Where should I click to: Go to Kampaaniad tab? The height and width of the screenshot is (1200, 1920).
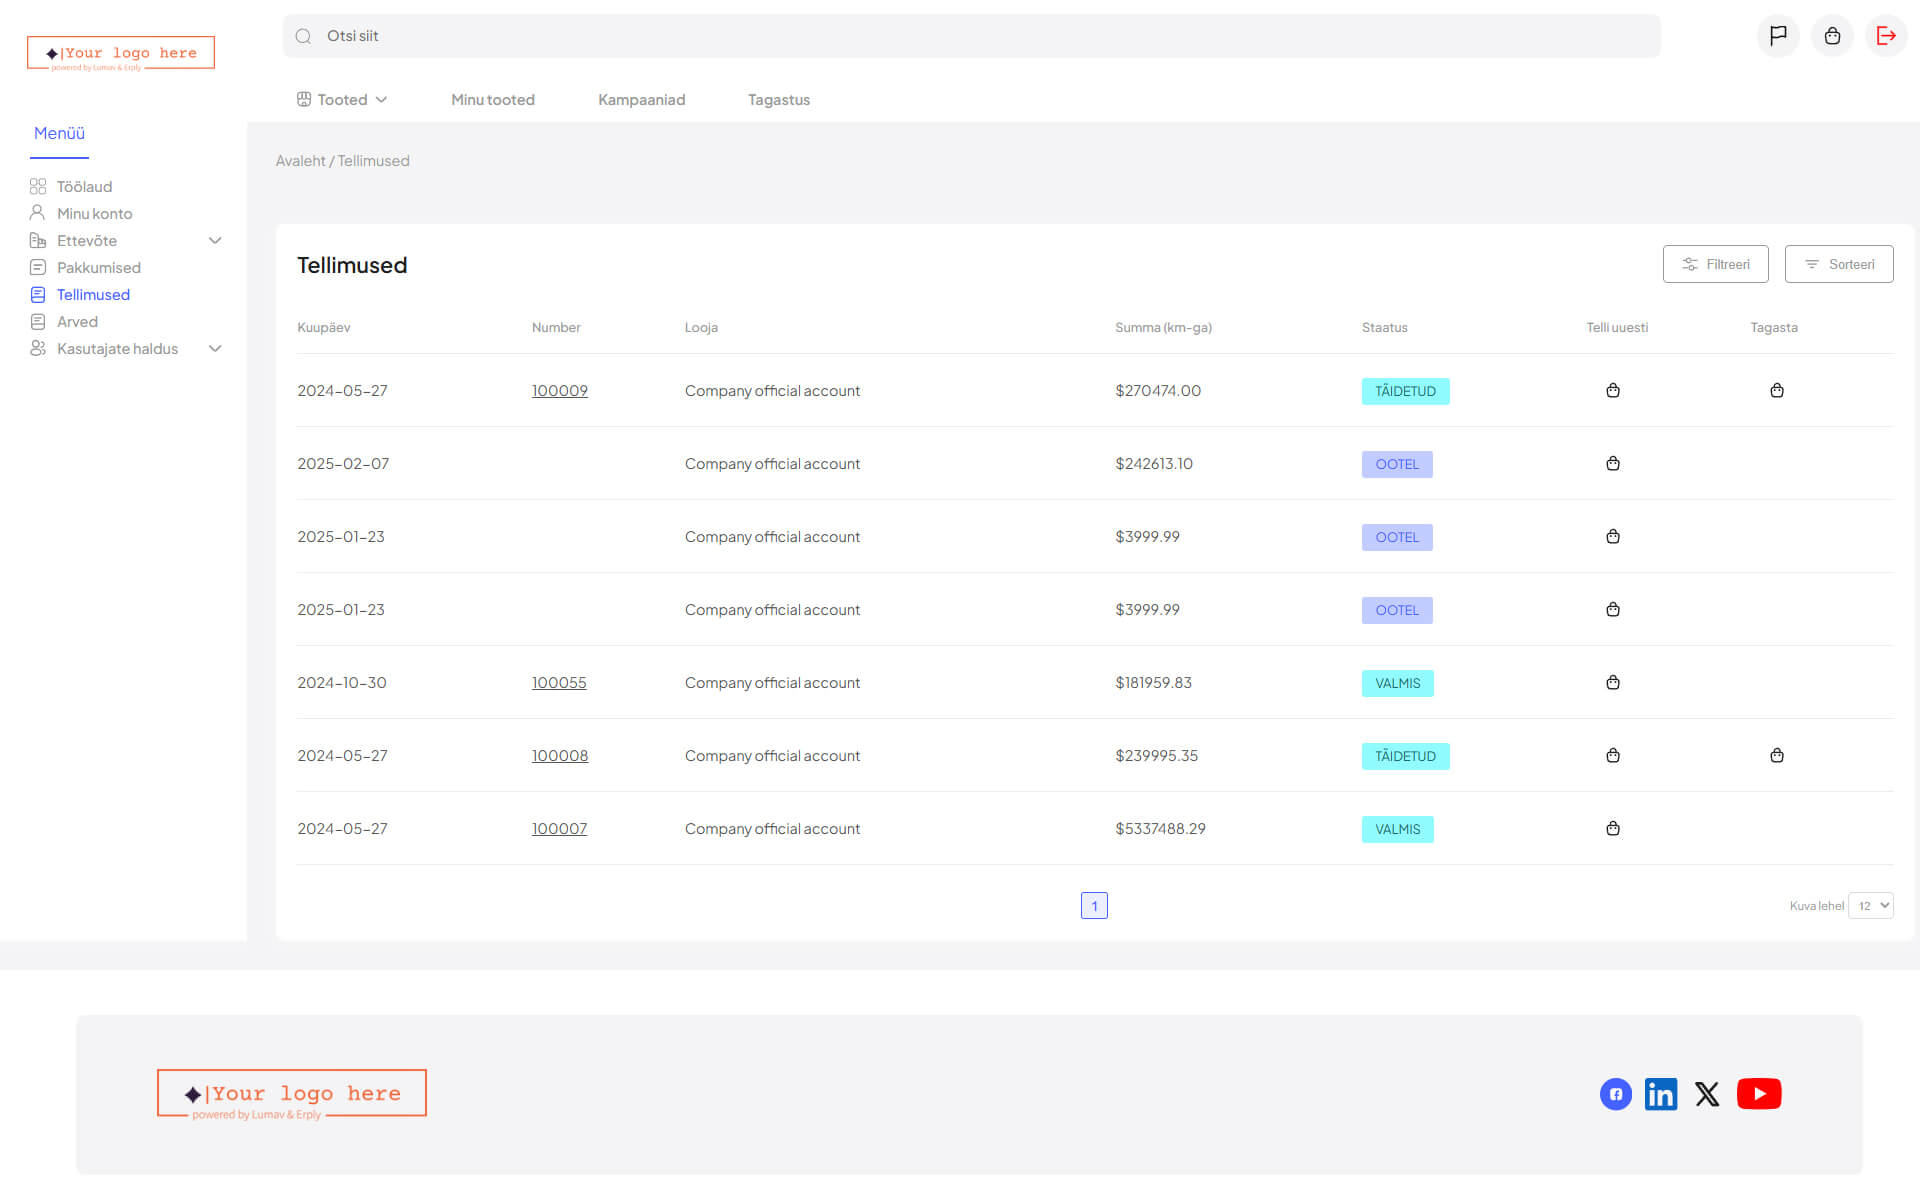coord(641,100)
